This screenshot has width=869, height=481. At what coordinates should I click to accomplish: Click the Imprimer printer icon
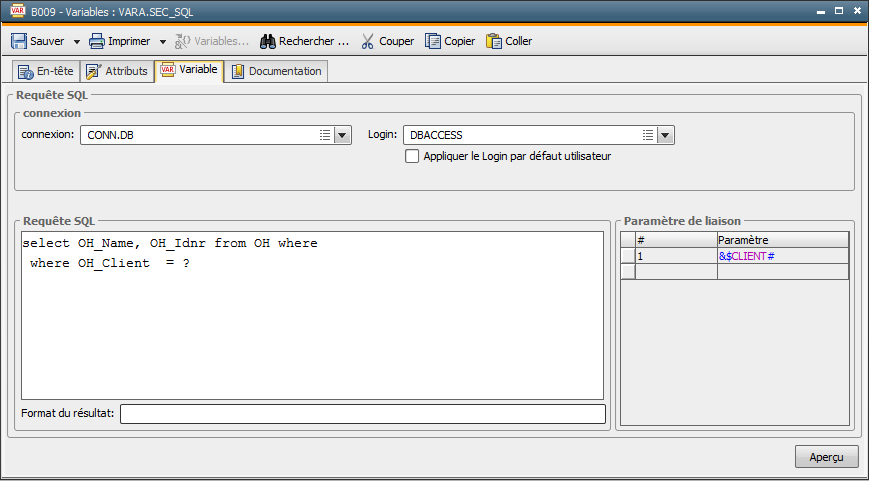coord(97,42)
